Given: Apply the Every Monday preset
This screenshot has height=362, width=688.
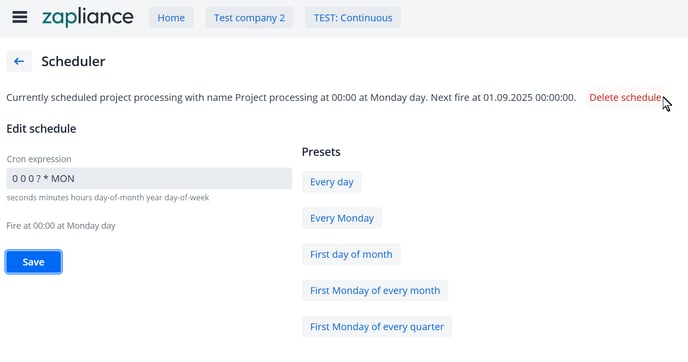Looking at the screenshot, I should tap(342, 218).
